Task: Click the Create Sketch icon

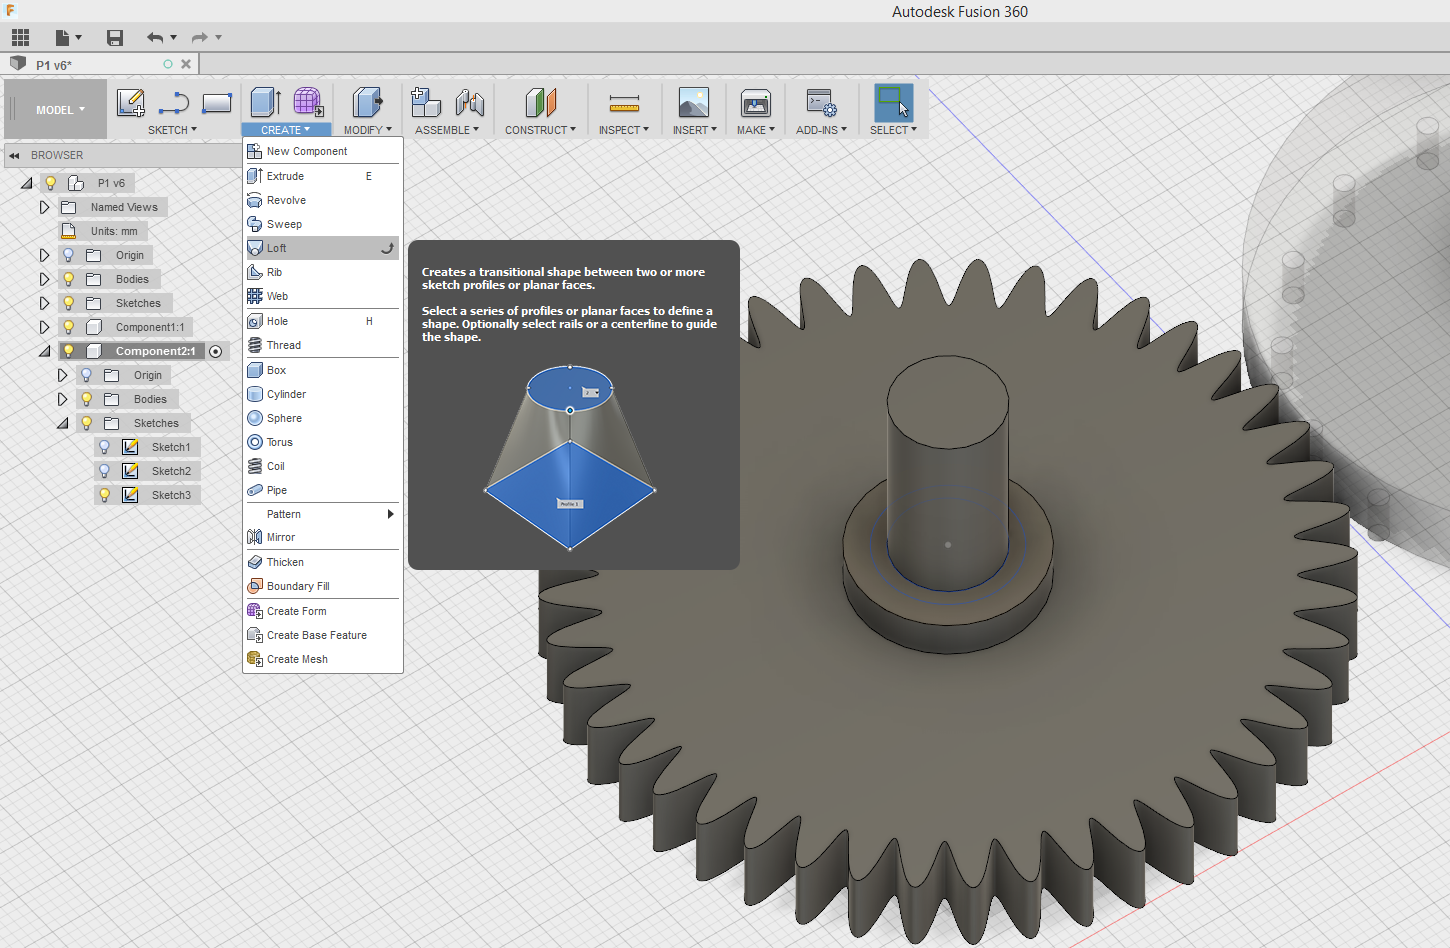Action: 131,103
